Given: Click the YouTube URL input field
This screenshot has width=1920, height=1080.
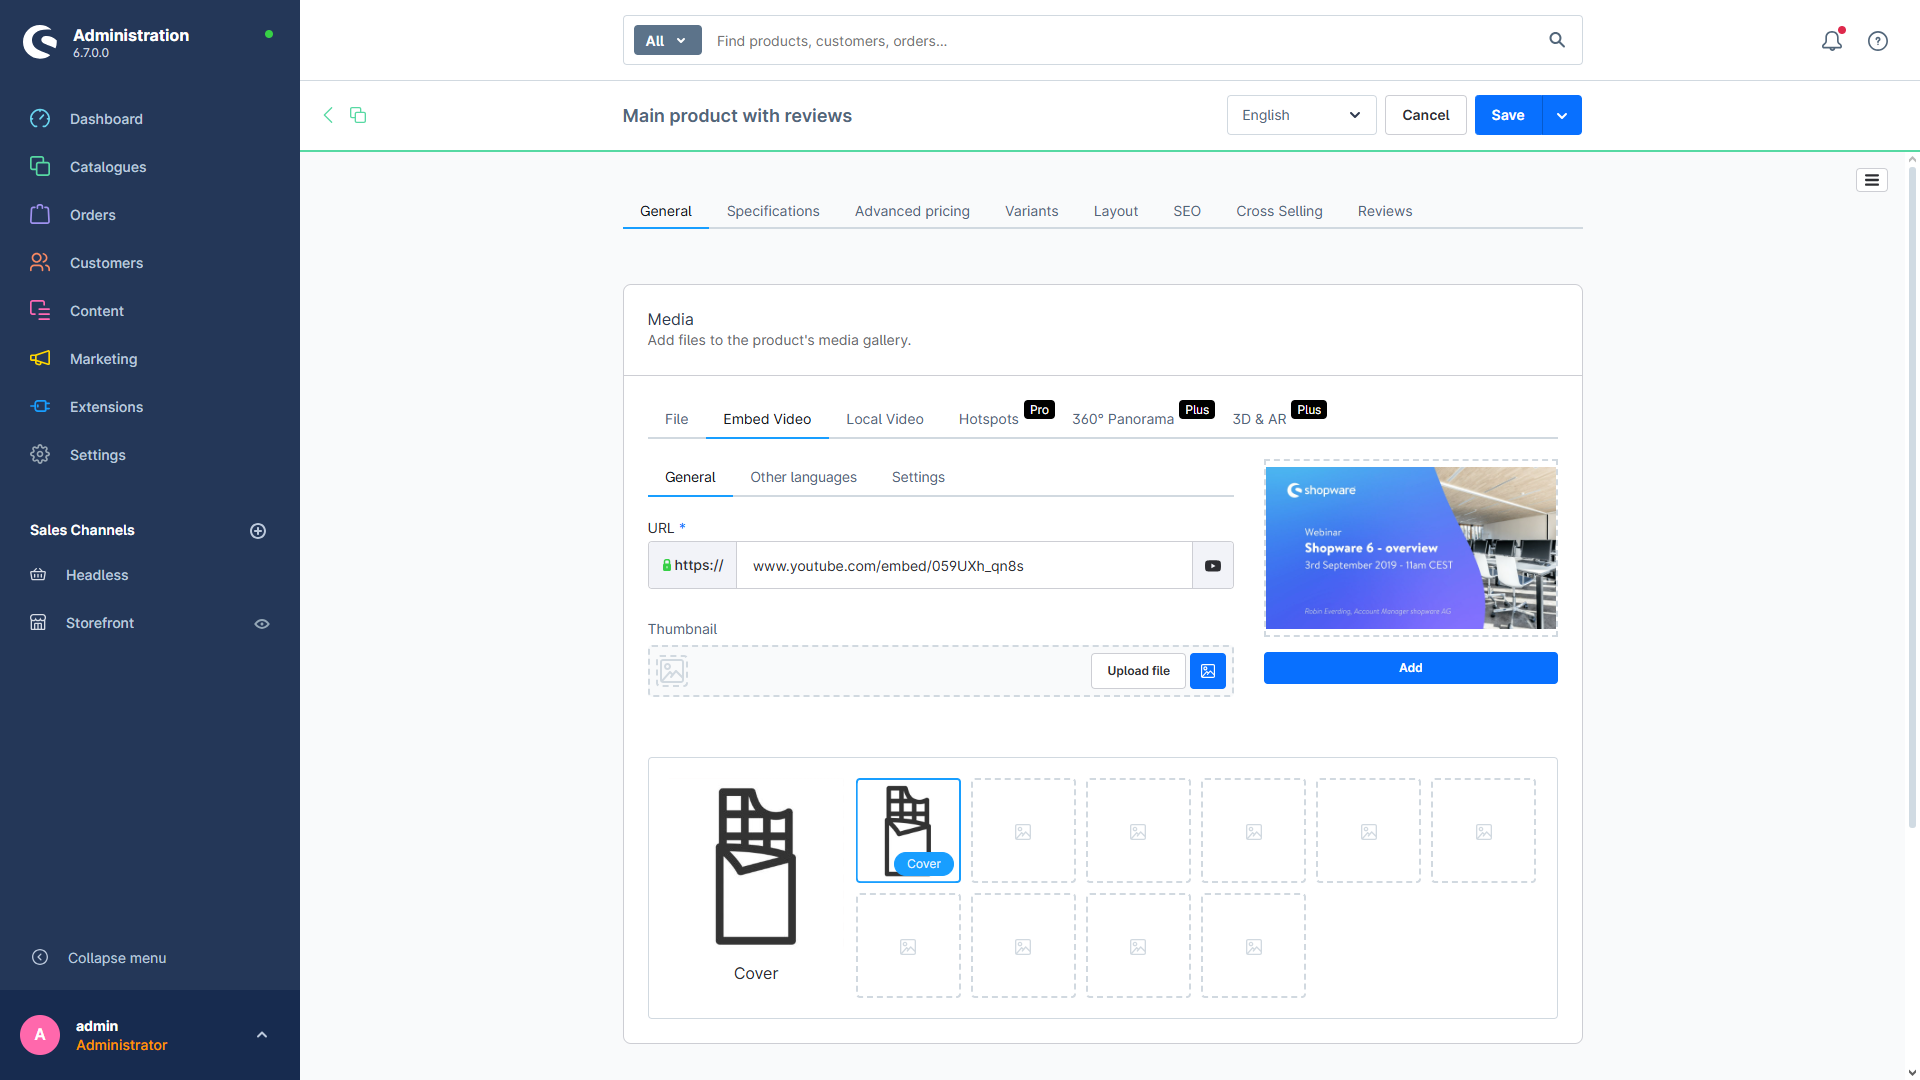Looking at the screenshot, I should [x=964, y=566].
